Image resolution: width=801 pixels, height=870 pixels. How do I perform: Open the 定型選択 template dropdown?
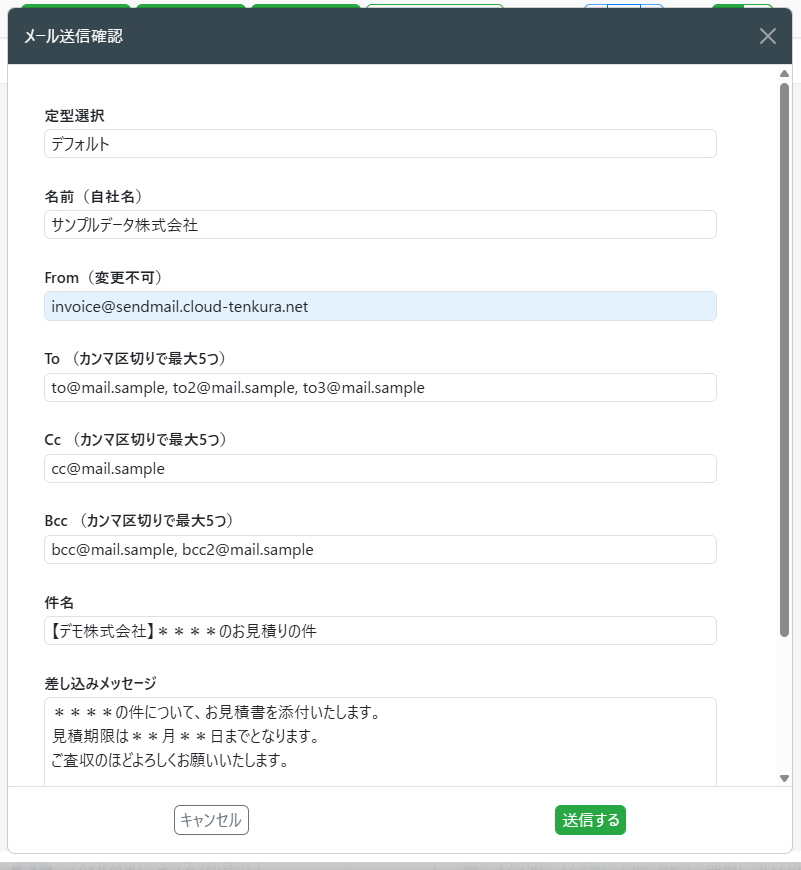click(380, 144)
